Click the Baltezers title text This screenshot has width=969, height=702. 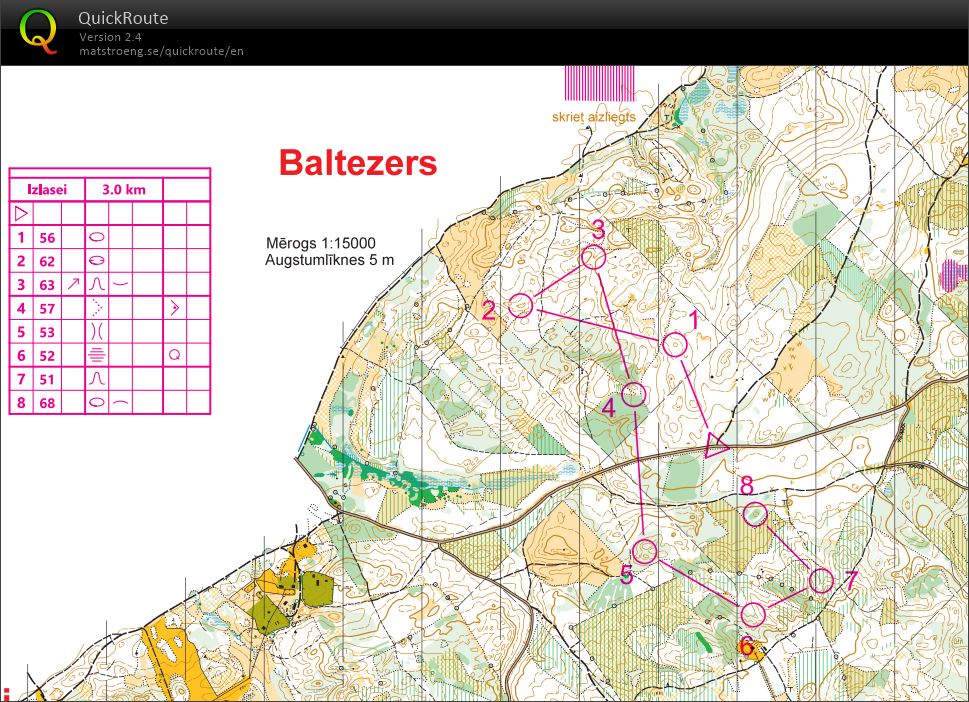(x=359, y=164)
